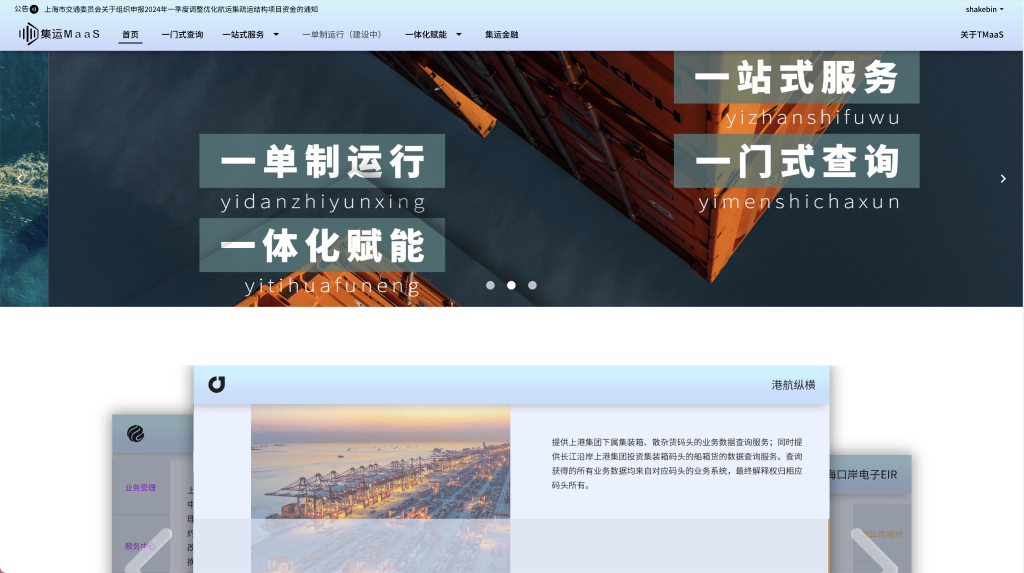Screen dimensions: 1024x573
Task: Click the 公告 announcement speaker icon
Action: pyautogui.click(x=34, y=9)
